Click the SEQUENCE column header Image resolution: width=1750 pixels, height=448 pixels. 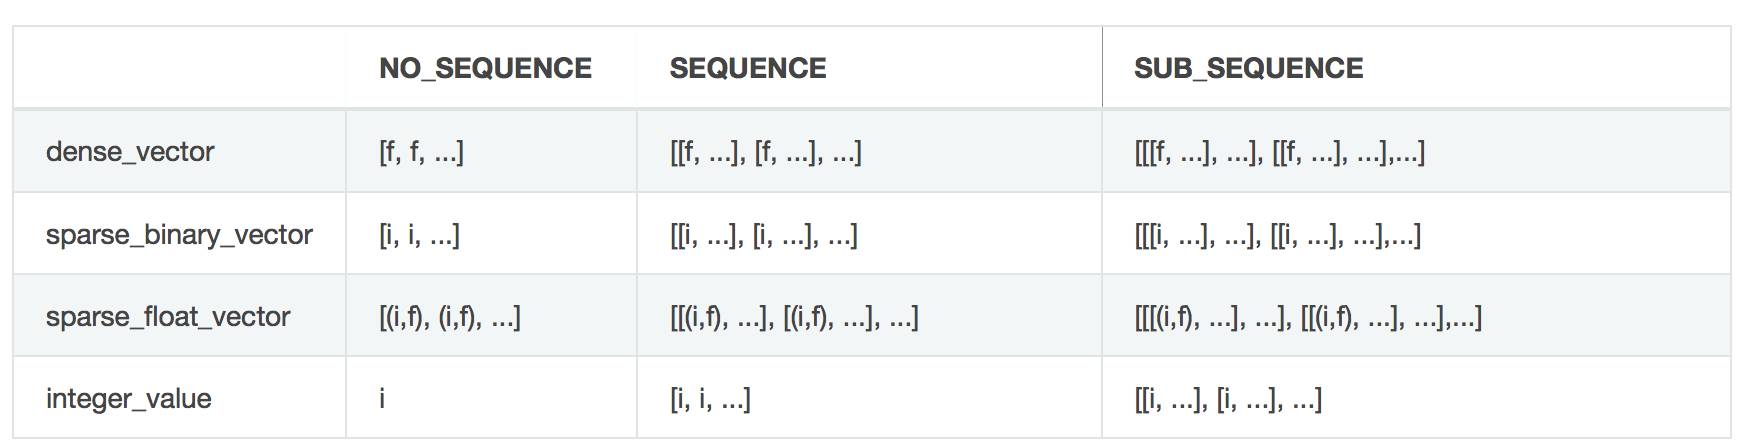[747, 68]
